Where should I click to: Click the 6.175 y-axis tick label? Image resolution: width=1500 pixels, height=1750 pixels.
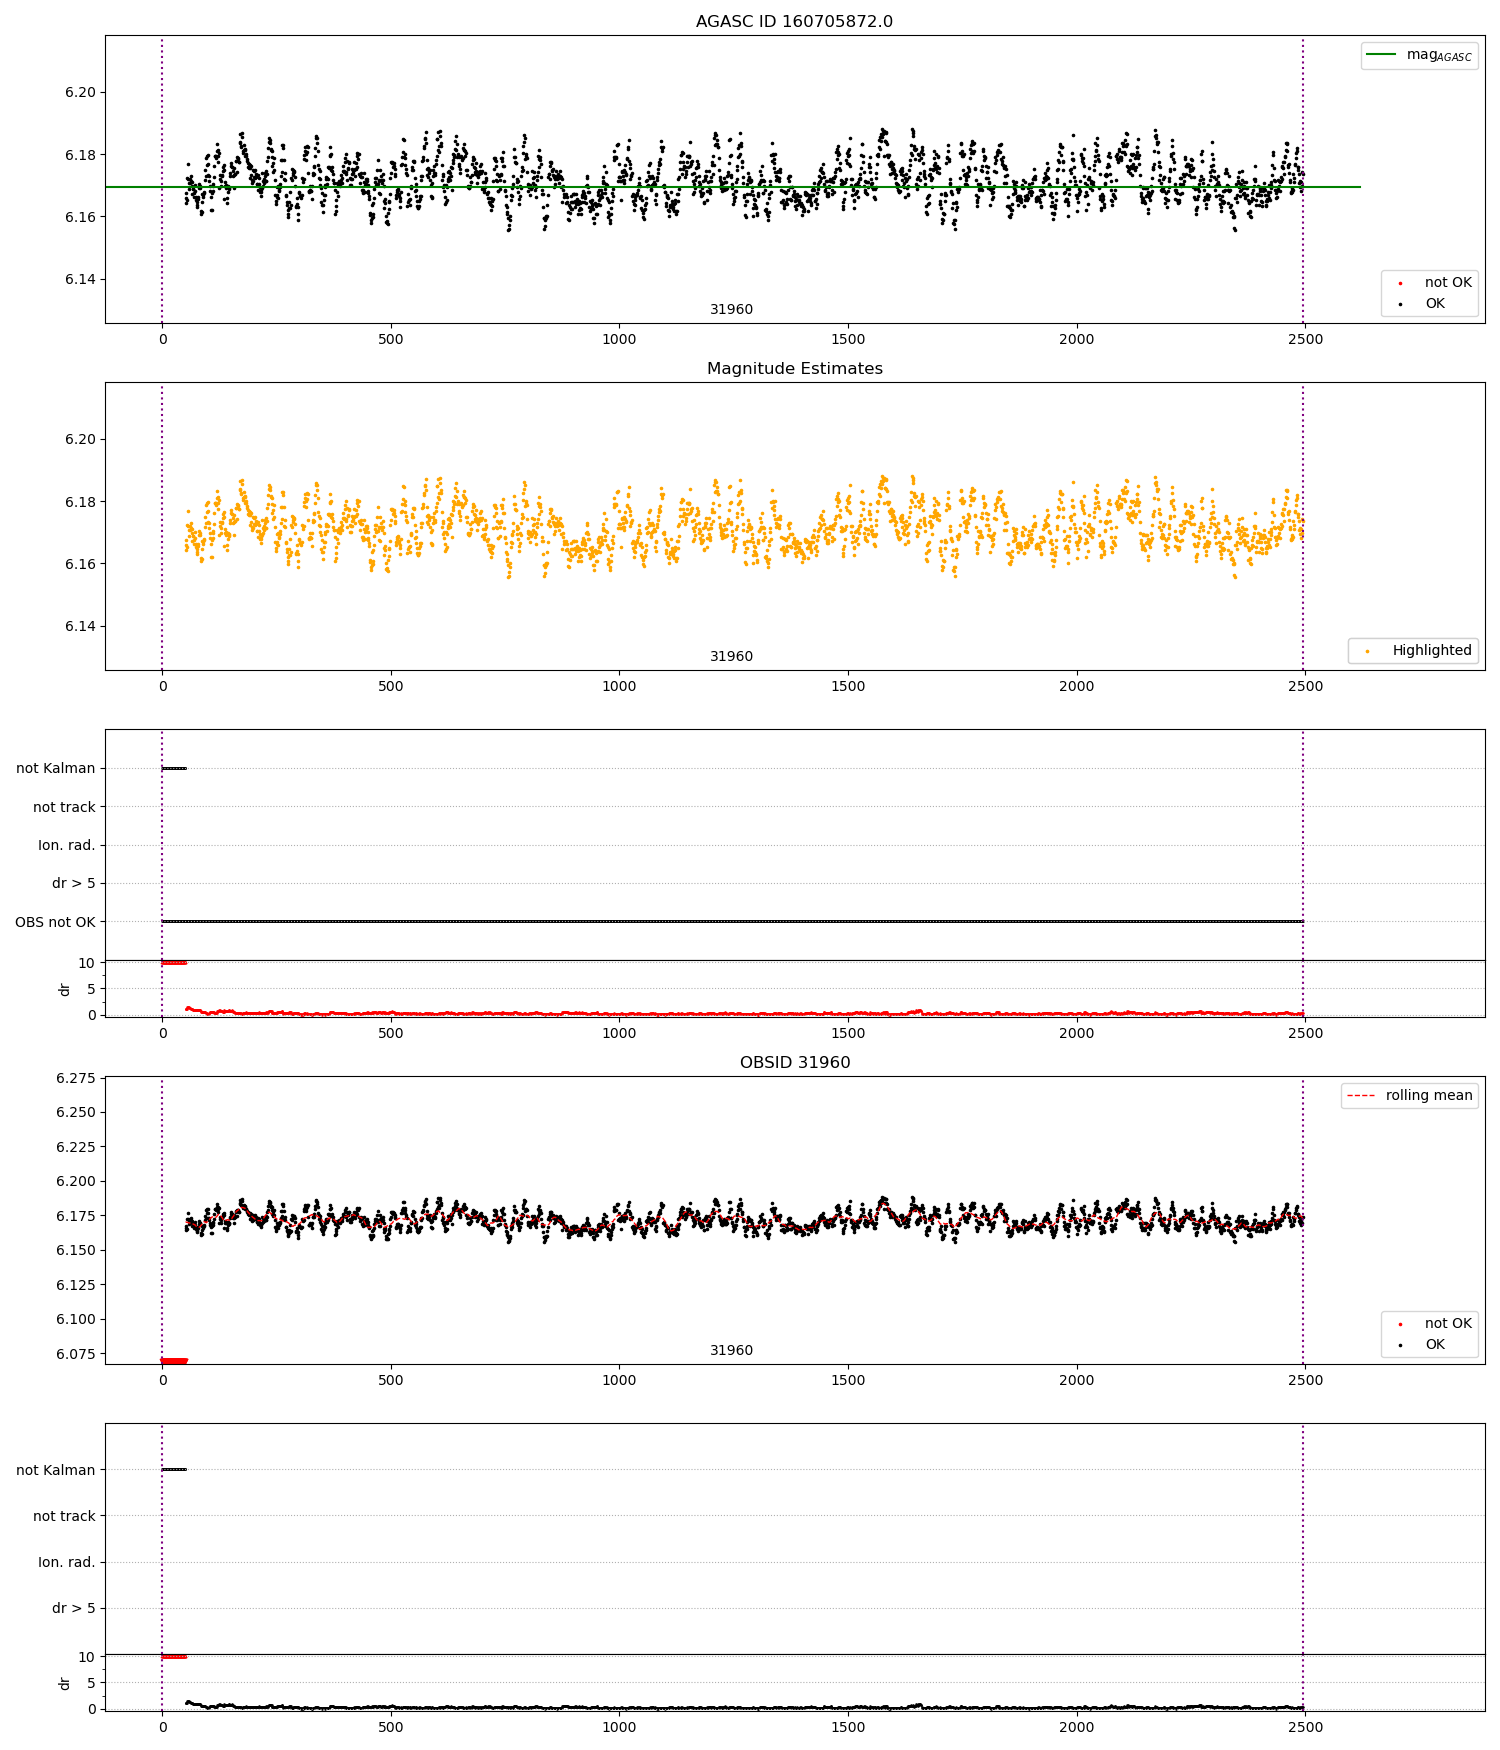(x=76, y=1216)
